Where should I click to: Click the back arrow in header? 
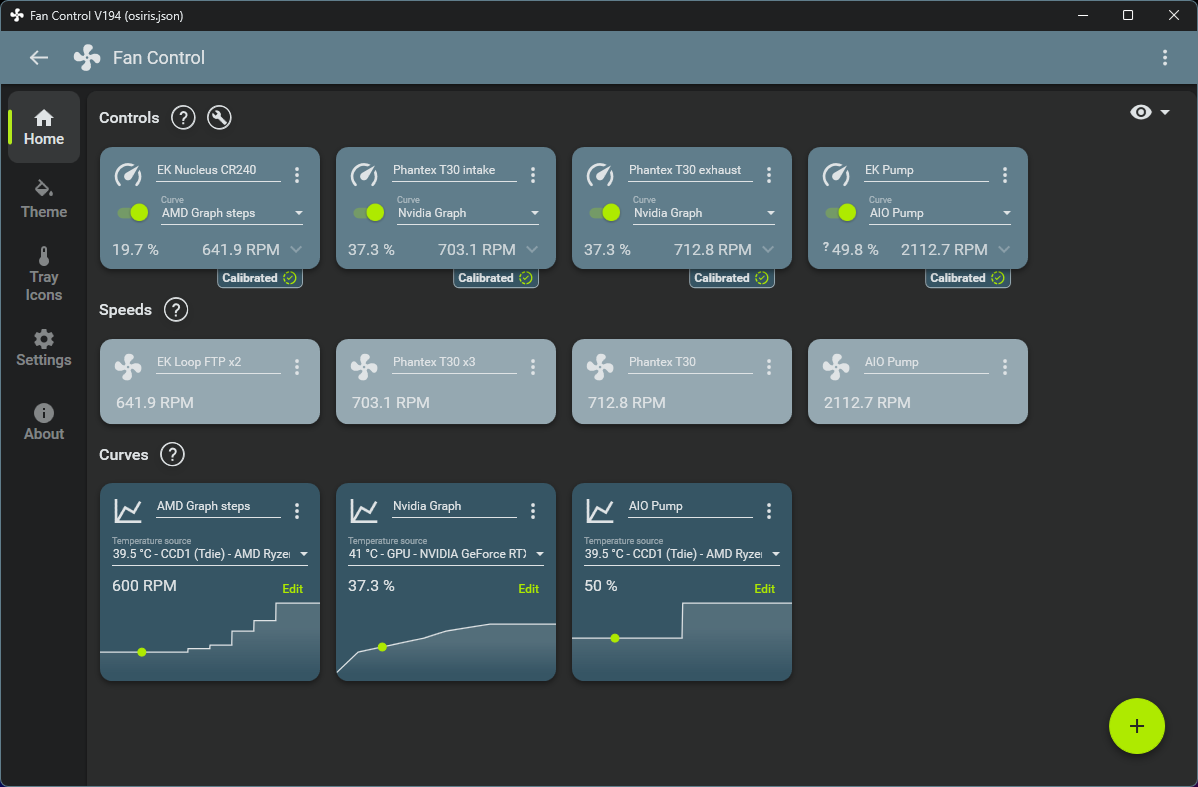[39, 58]
